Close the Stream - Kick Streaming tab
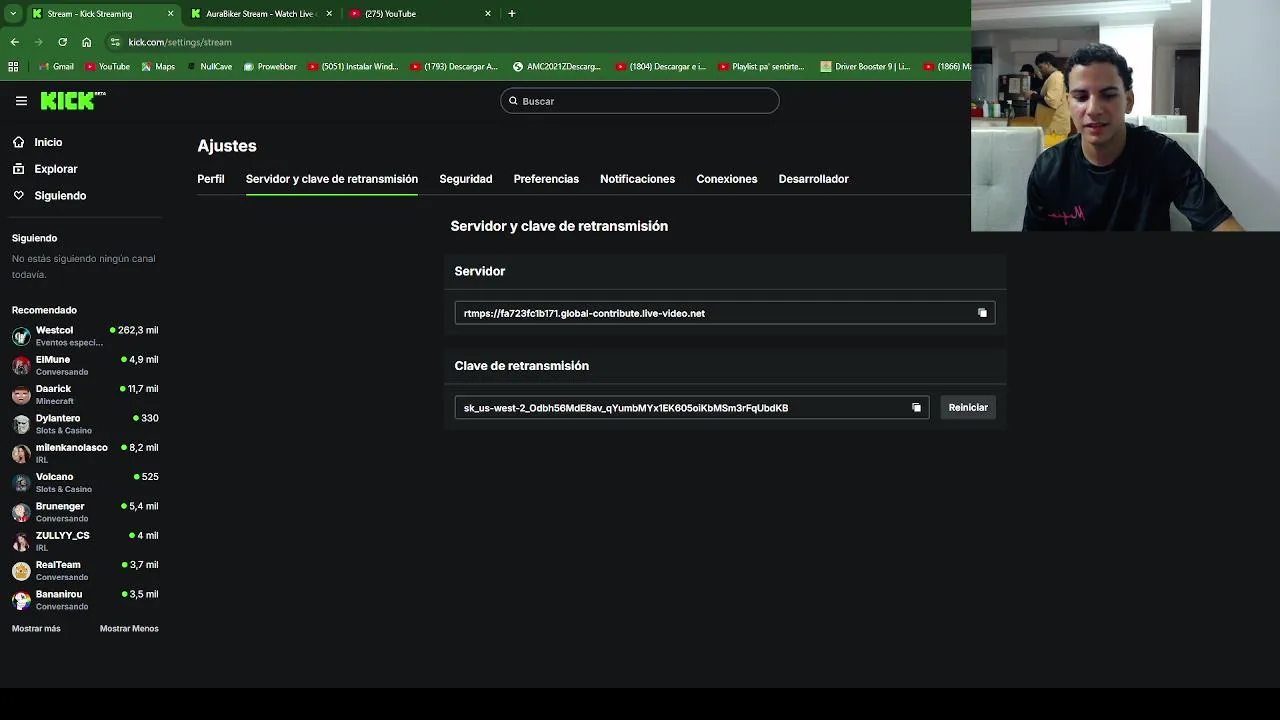Image resolution: width=1280 pixels, height=720 pixels. point(170,14)
